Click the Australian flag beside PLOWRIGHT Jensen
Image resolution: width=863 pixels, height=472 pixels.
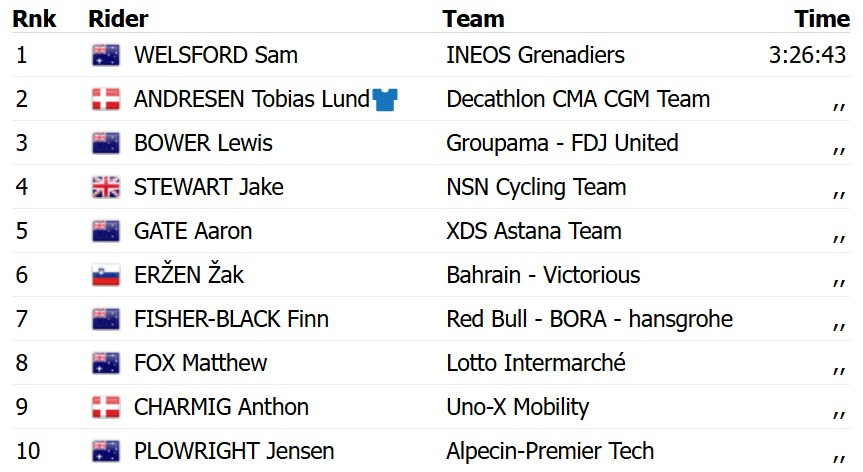[105, 451]
